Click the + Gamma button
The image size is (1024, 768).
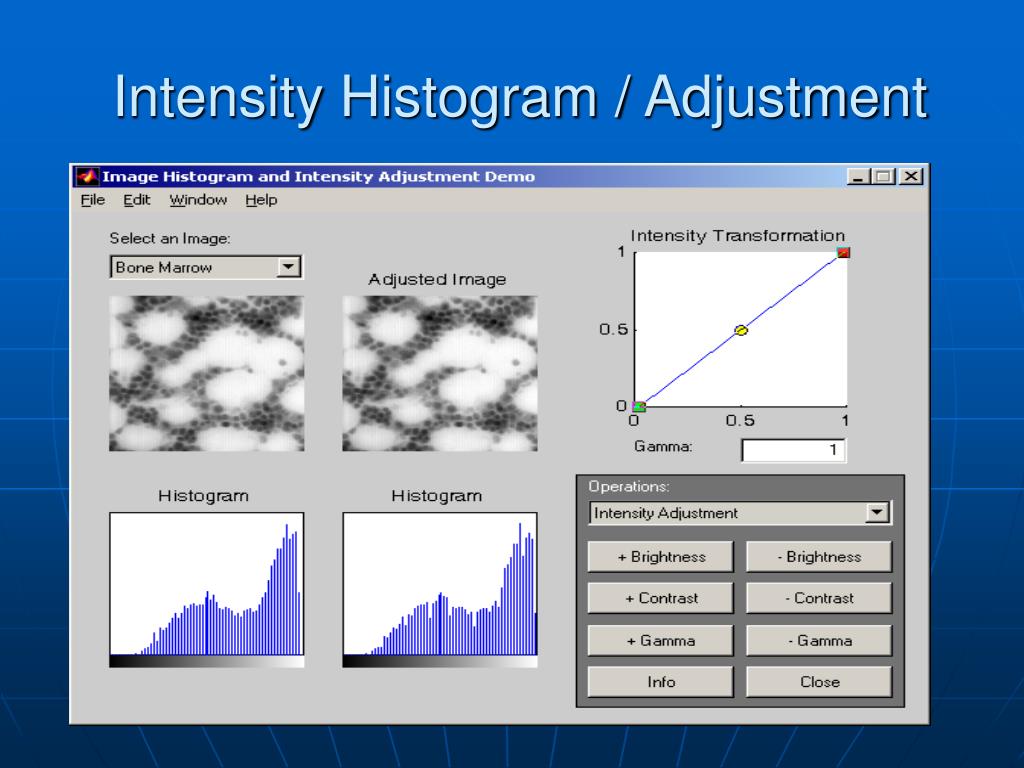[661, 641]
